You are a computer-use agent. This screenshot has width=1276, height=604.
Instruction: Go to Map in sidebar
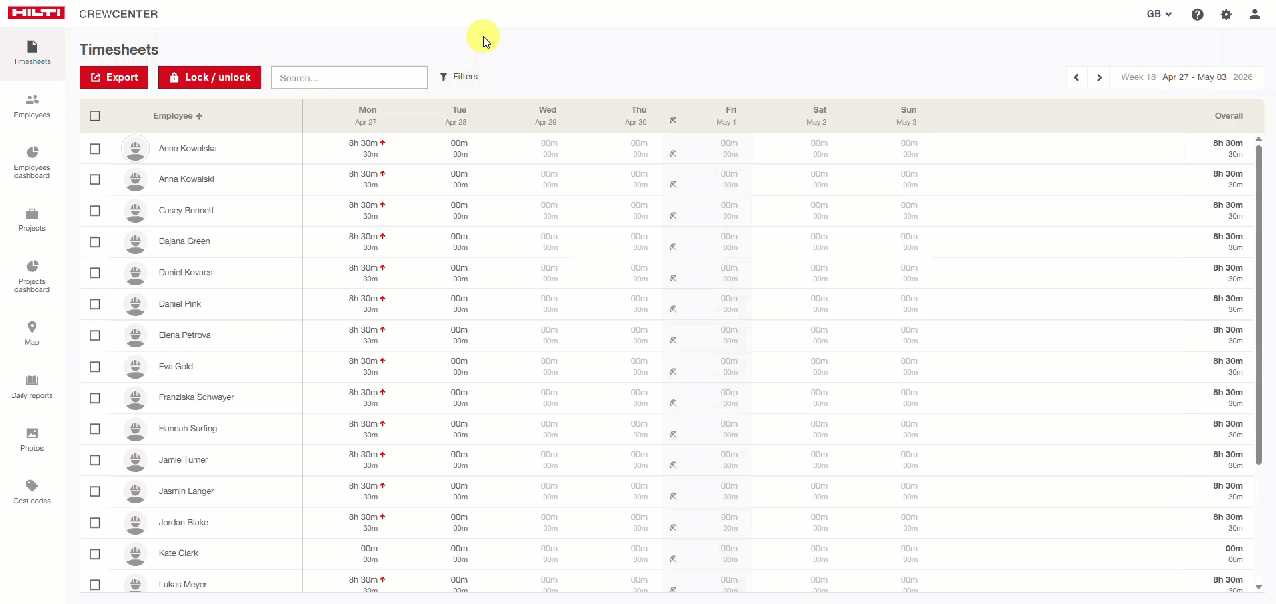(x=32, y=333)
